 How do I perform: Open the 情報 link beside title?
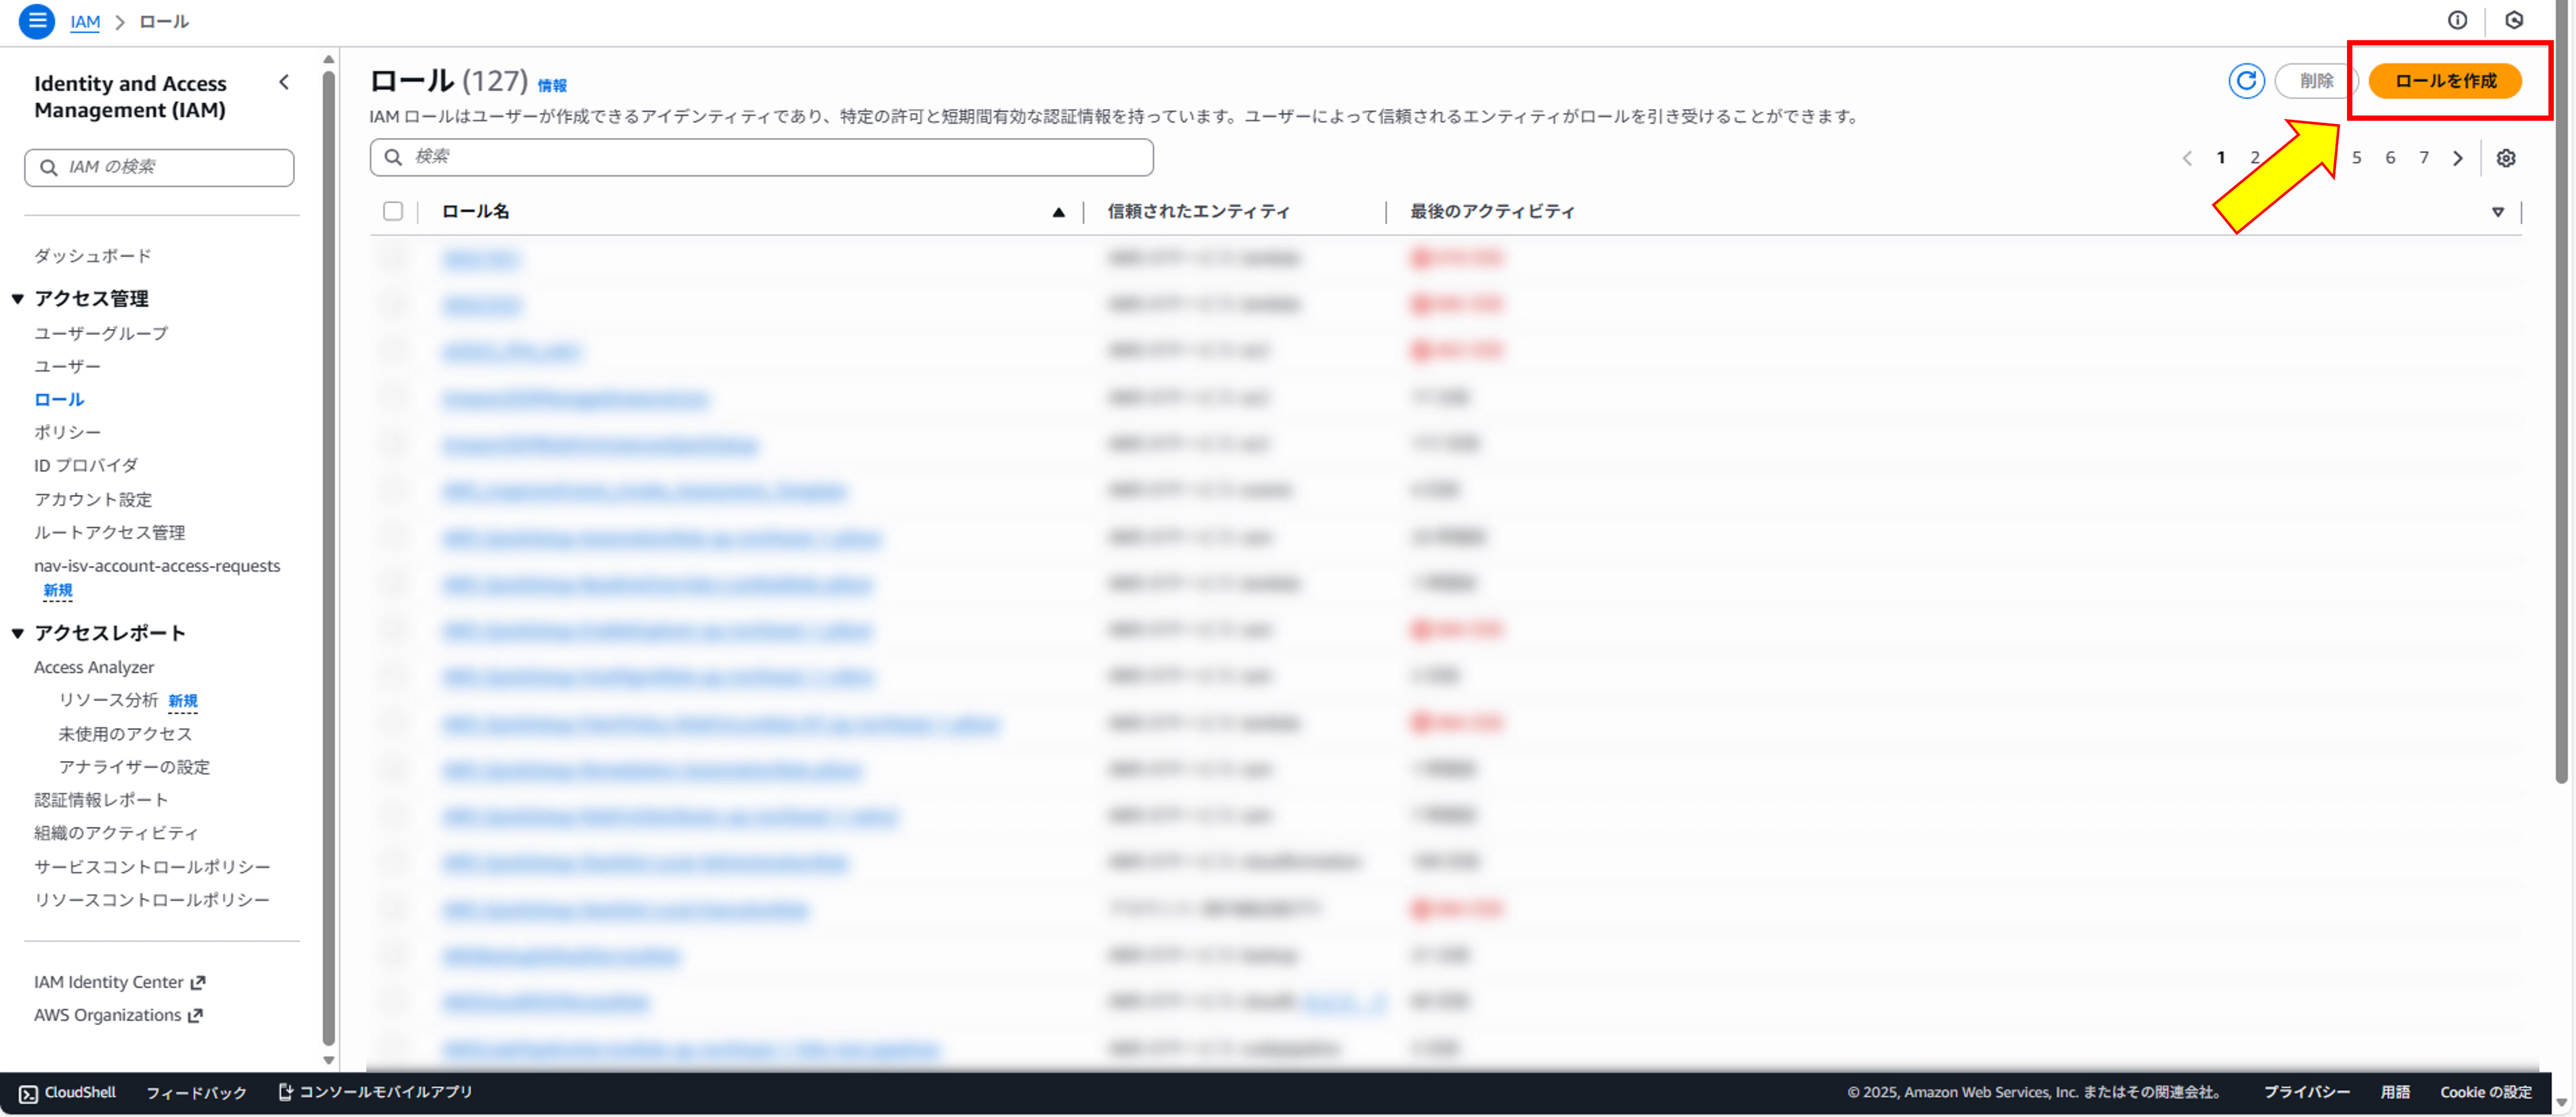pos(552,86)
